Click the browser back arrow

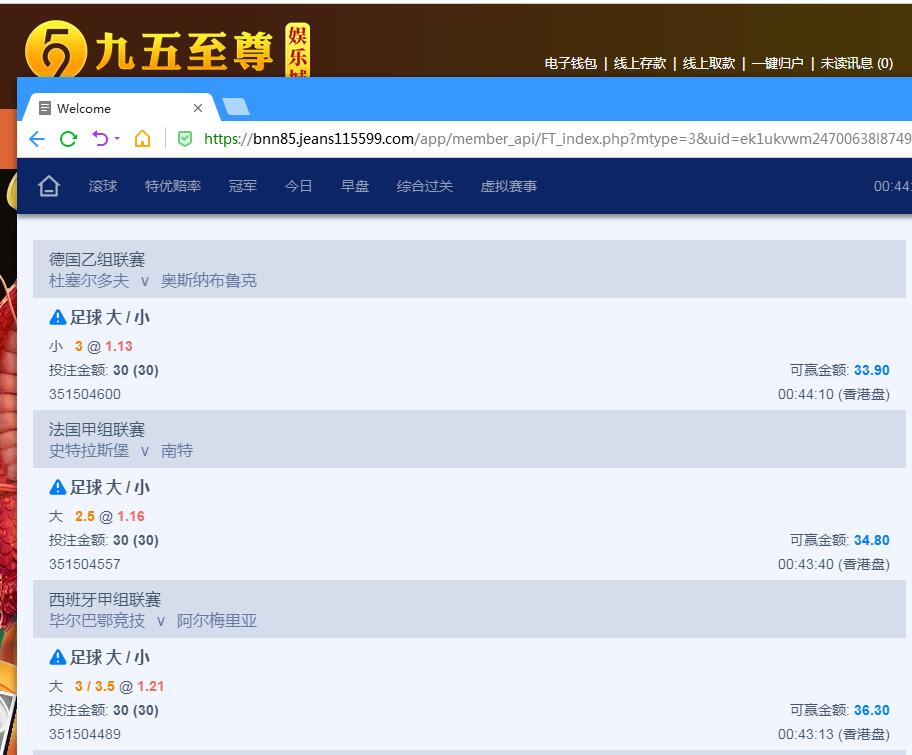[37, 139]
